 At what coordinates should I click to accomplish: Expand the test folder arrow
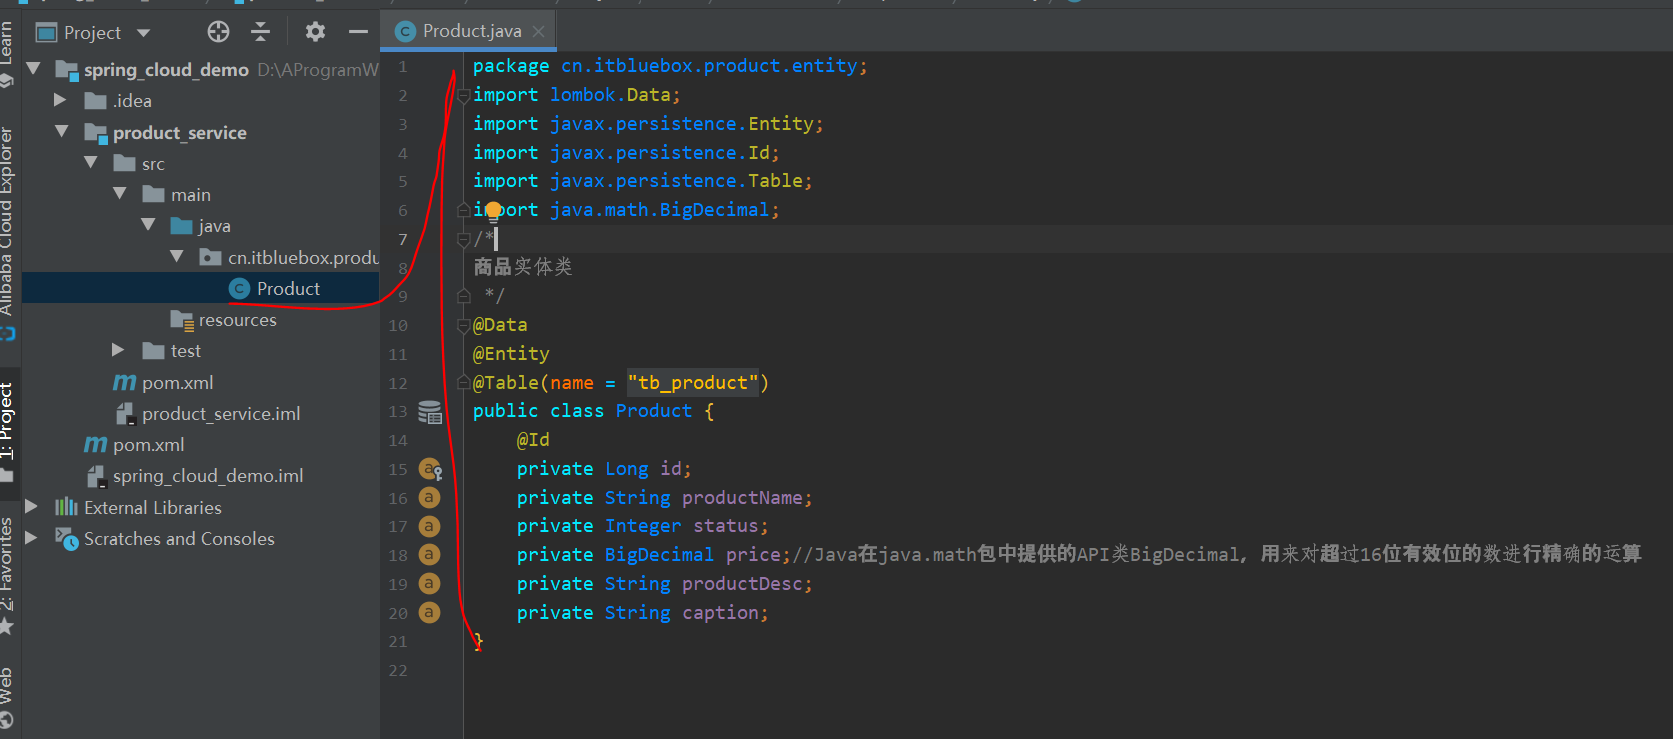pos(118,350)
